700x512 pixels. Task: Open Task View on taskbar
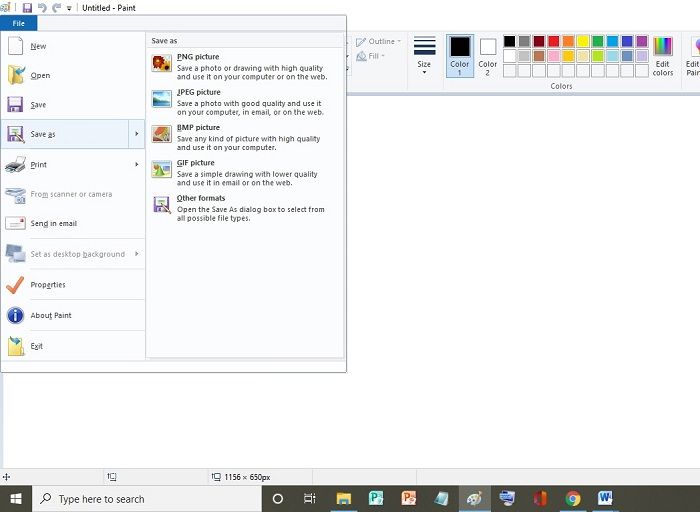coord(310,499)
